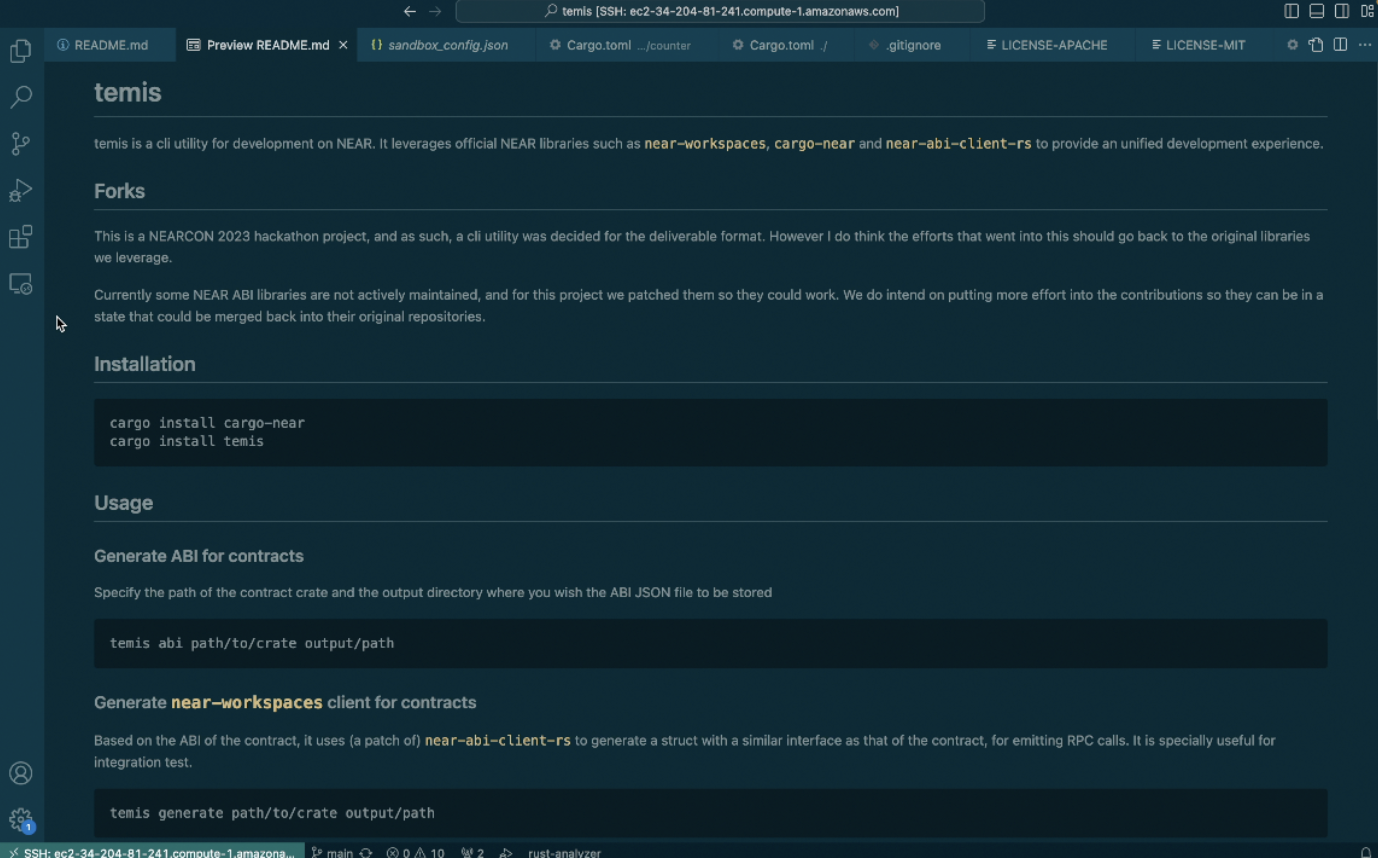Open the Run and Debug view
The width and height of the screenshot is (1378, 858).
(x=21, y=190)
